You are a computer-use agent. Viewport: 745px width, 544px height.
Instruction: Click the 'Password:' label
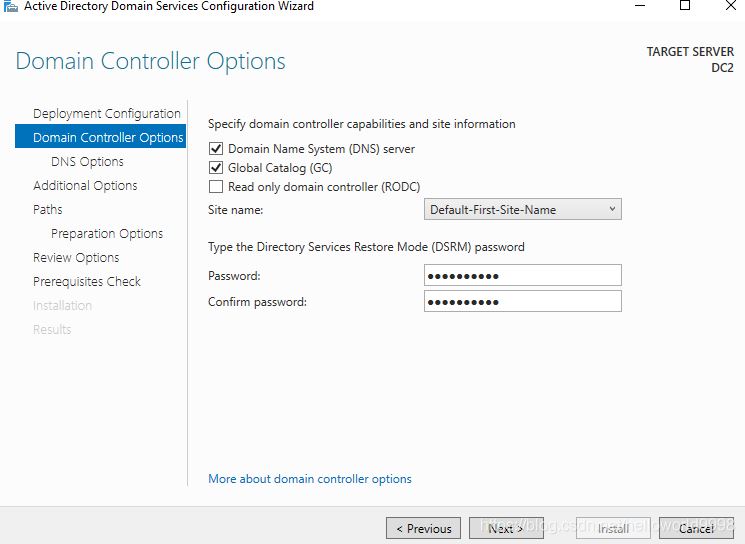click(234, 276)
